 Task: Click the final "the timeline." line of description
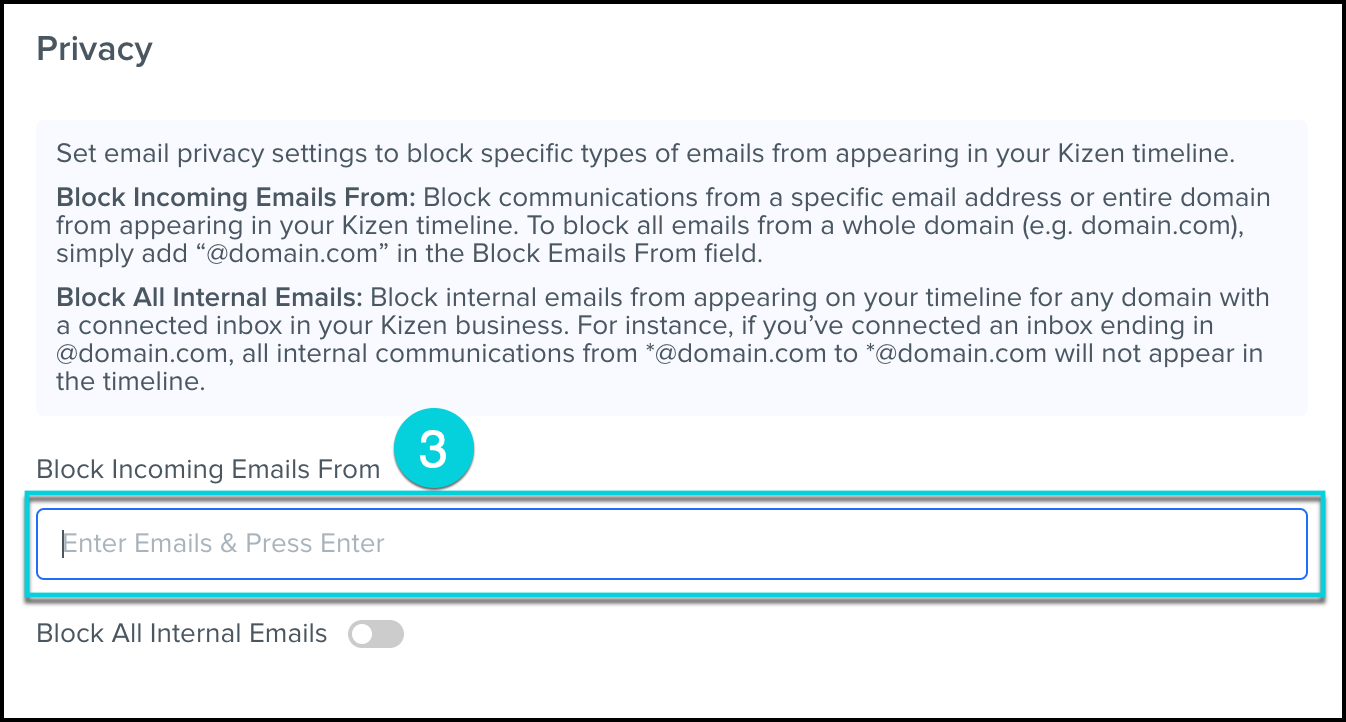[130, 382]
